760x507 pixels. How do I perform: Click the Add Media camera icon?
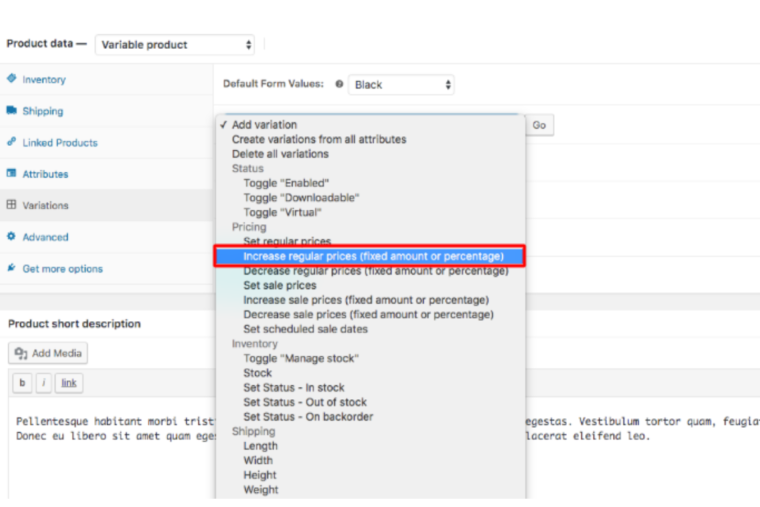21,353
